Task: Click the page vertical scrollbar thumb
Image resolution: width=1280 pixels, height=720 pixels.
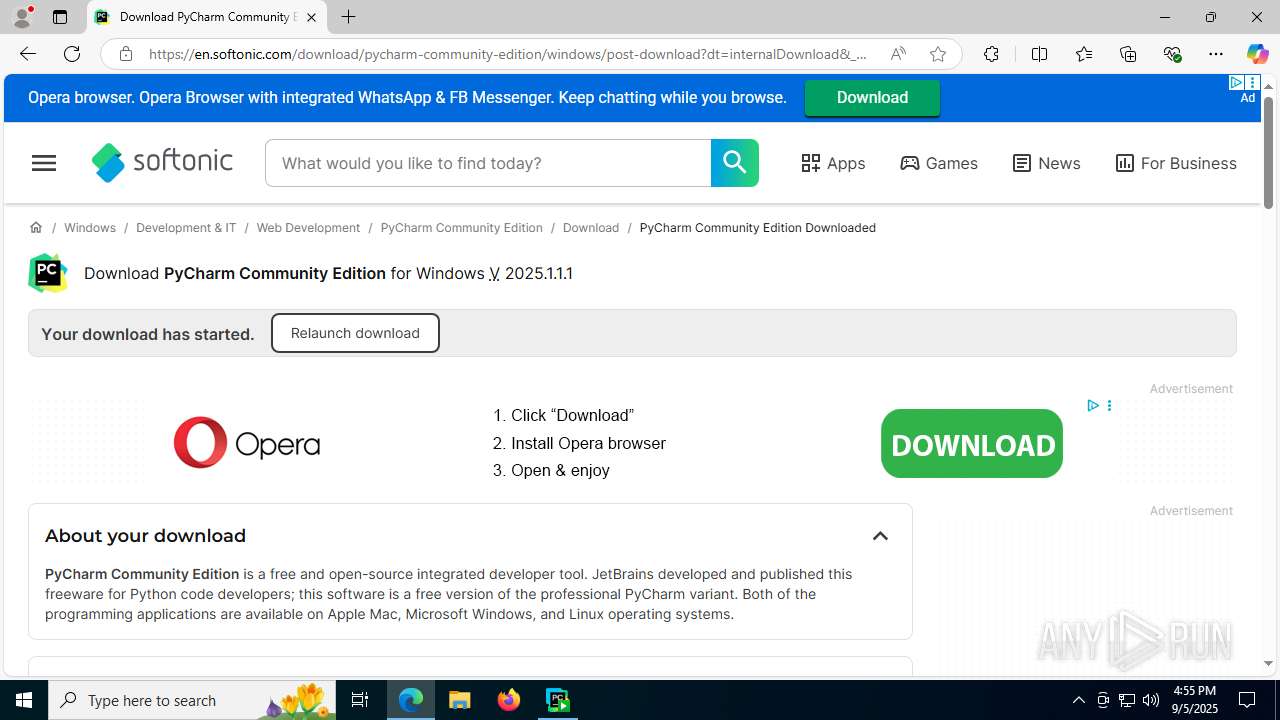Action: pyautogui.click(x=1268, y=154)
